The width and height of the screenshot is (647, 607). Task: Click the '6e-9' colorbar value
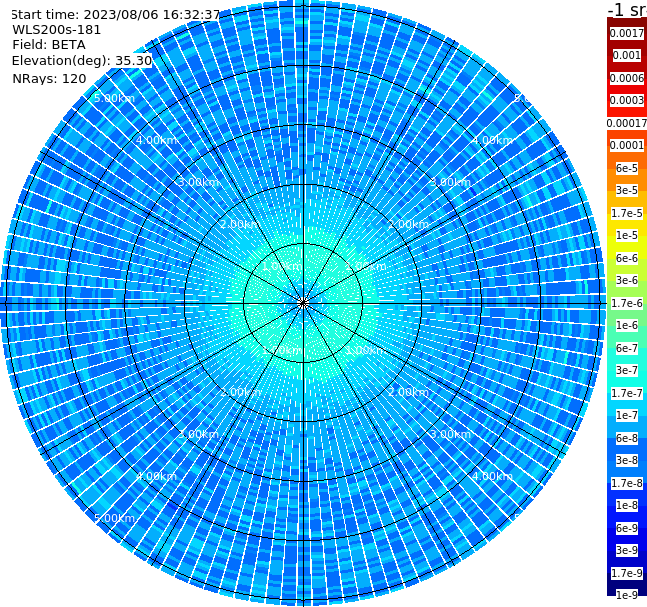click(x=627, y=528)
